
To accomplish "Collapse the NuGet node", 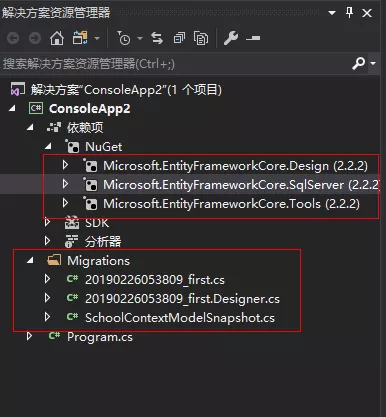I will pyautogui.click(x=49, y=146).
